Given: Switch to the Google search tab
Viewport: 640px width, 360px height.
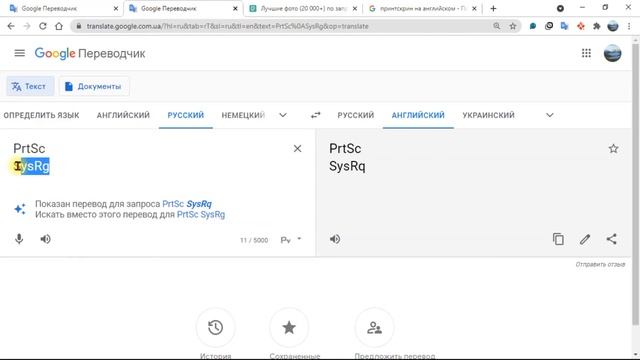Looking at the screenshot, I should tap(422, 8).
